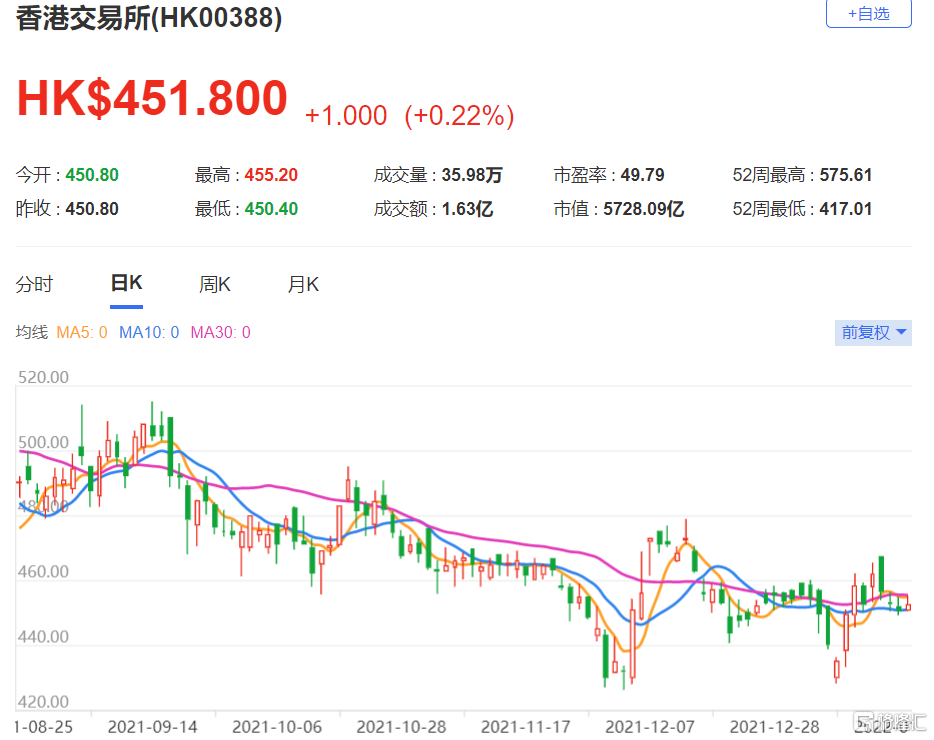
Task: Click the 香港交易所(HK00388) stock title
Action: pos(149,18)
